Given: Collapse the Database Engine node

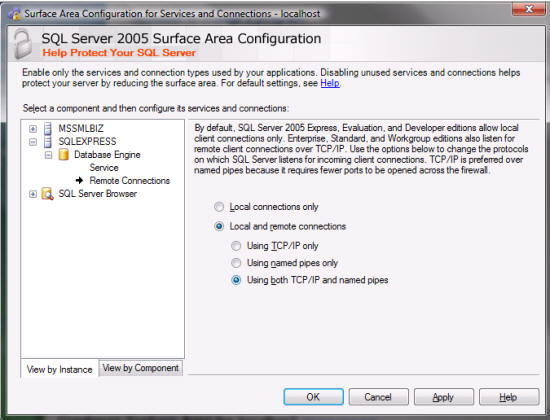Looking at the screenshot, I should pyautogui.click(x=48, y=155).
